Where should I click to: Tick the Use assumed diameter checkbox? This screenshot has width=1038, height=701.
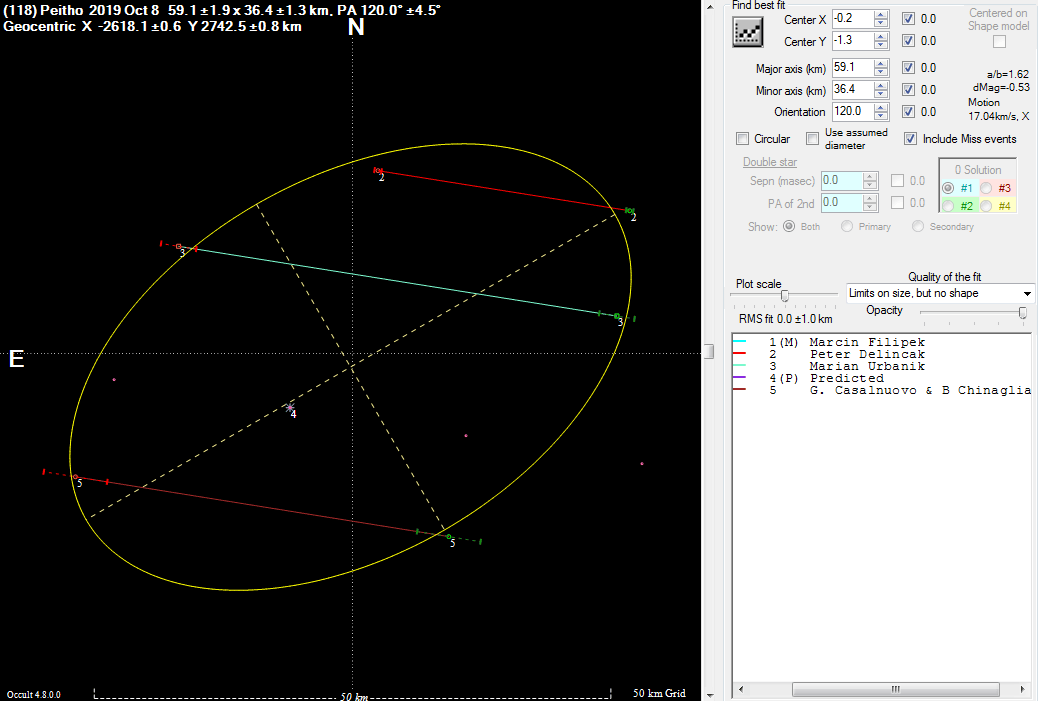[x=812, y=138]
